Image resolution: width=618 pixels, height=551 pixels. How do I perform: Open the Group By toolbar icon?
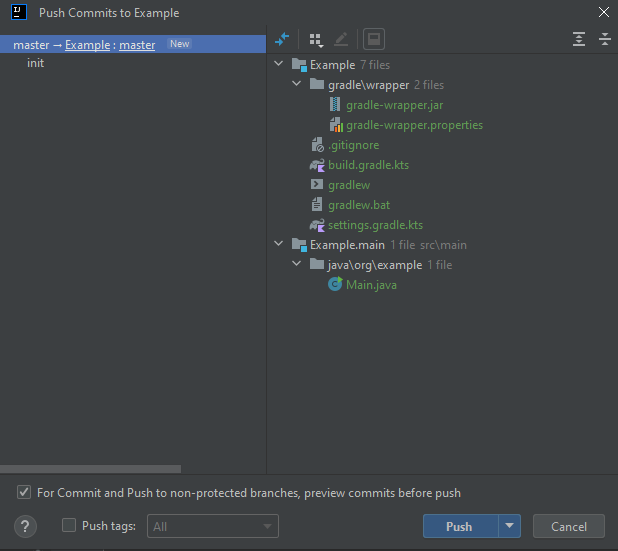click(316, 39)
